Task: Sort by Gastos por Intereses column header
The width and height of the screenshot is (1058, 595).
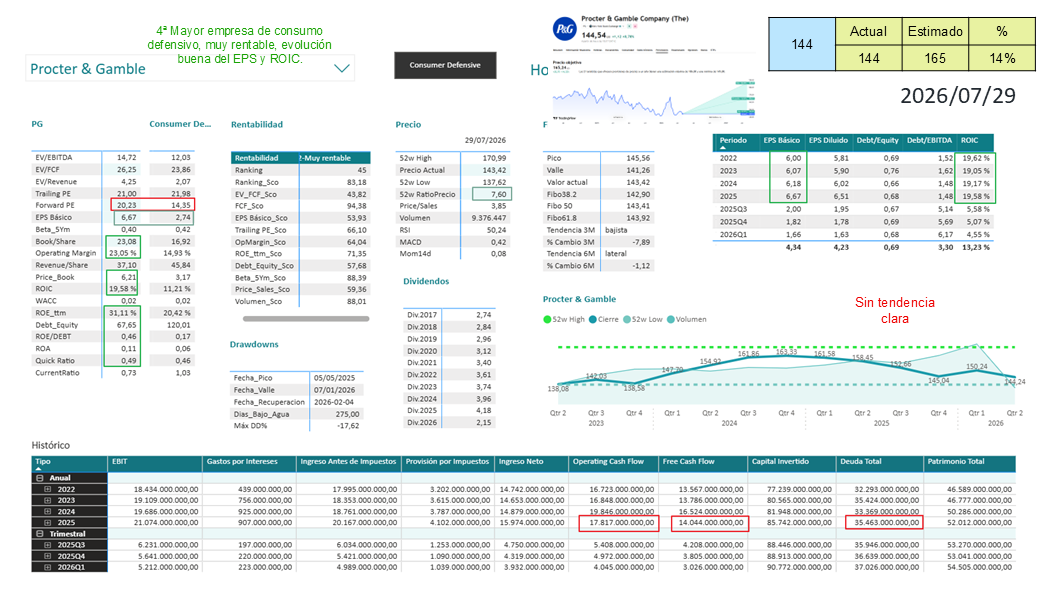Action: [x=249, y=462]
